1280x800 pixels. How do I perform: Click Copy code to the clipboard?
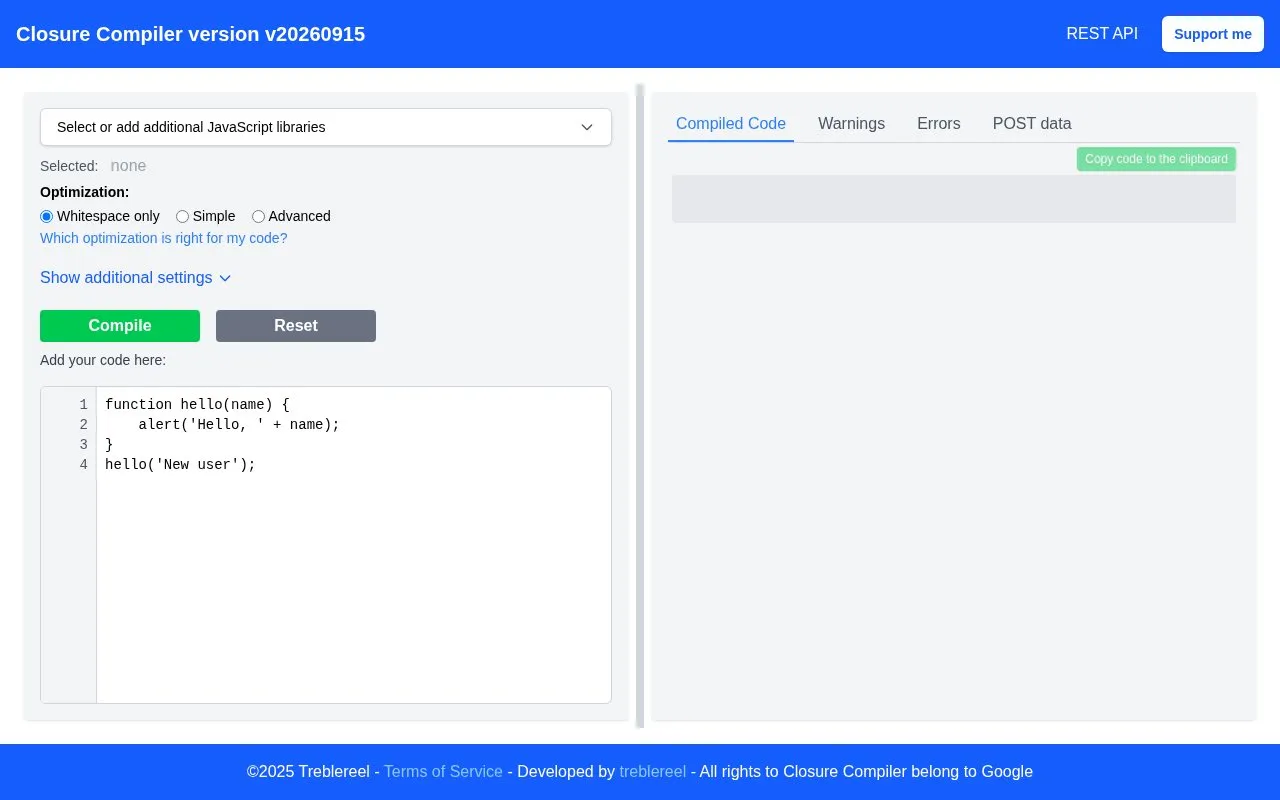click(1156, 159)
